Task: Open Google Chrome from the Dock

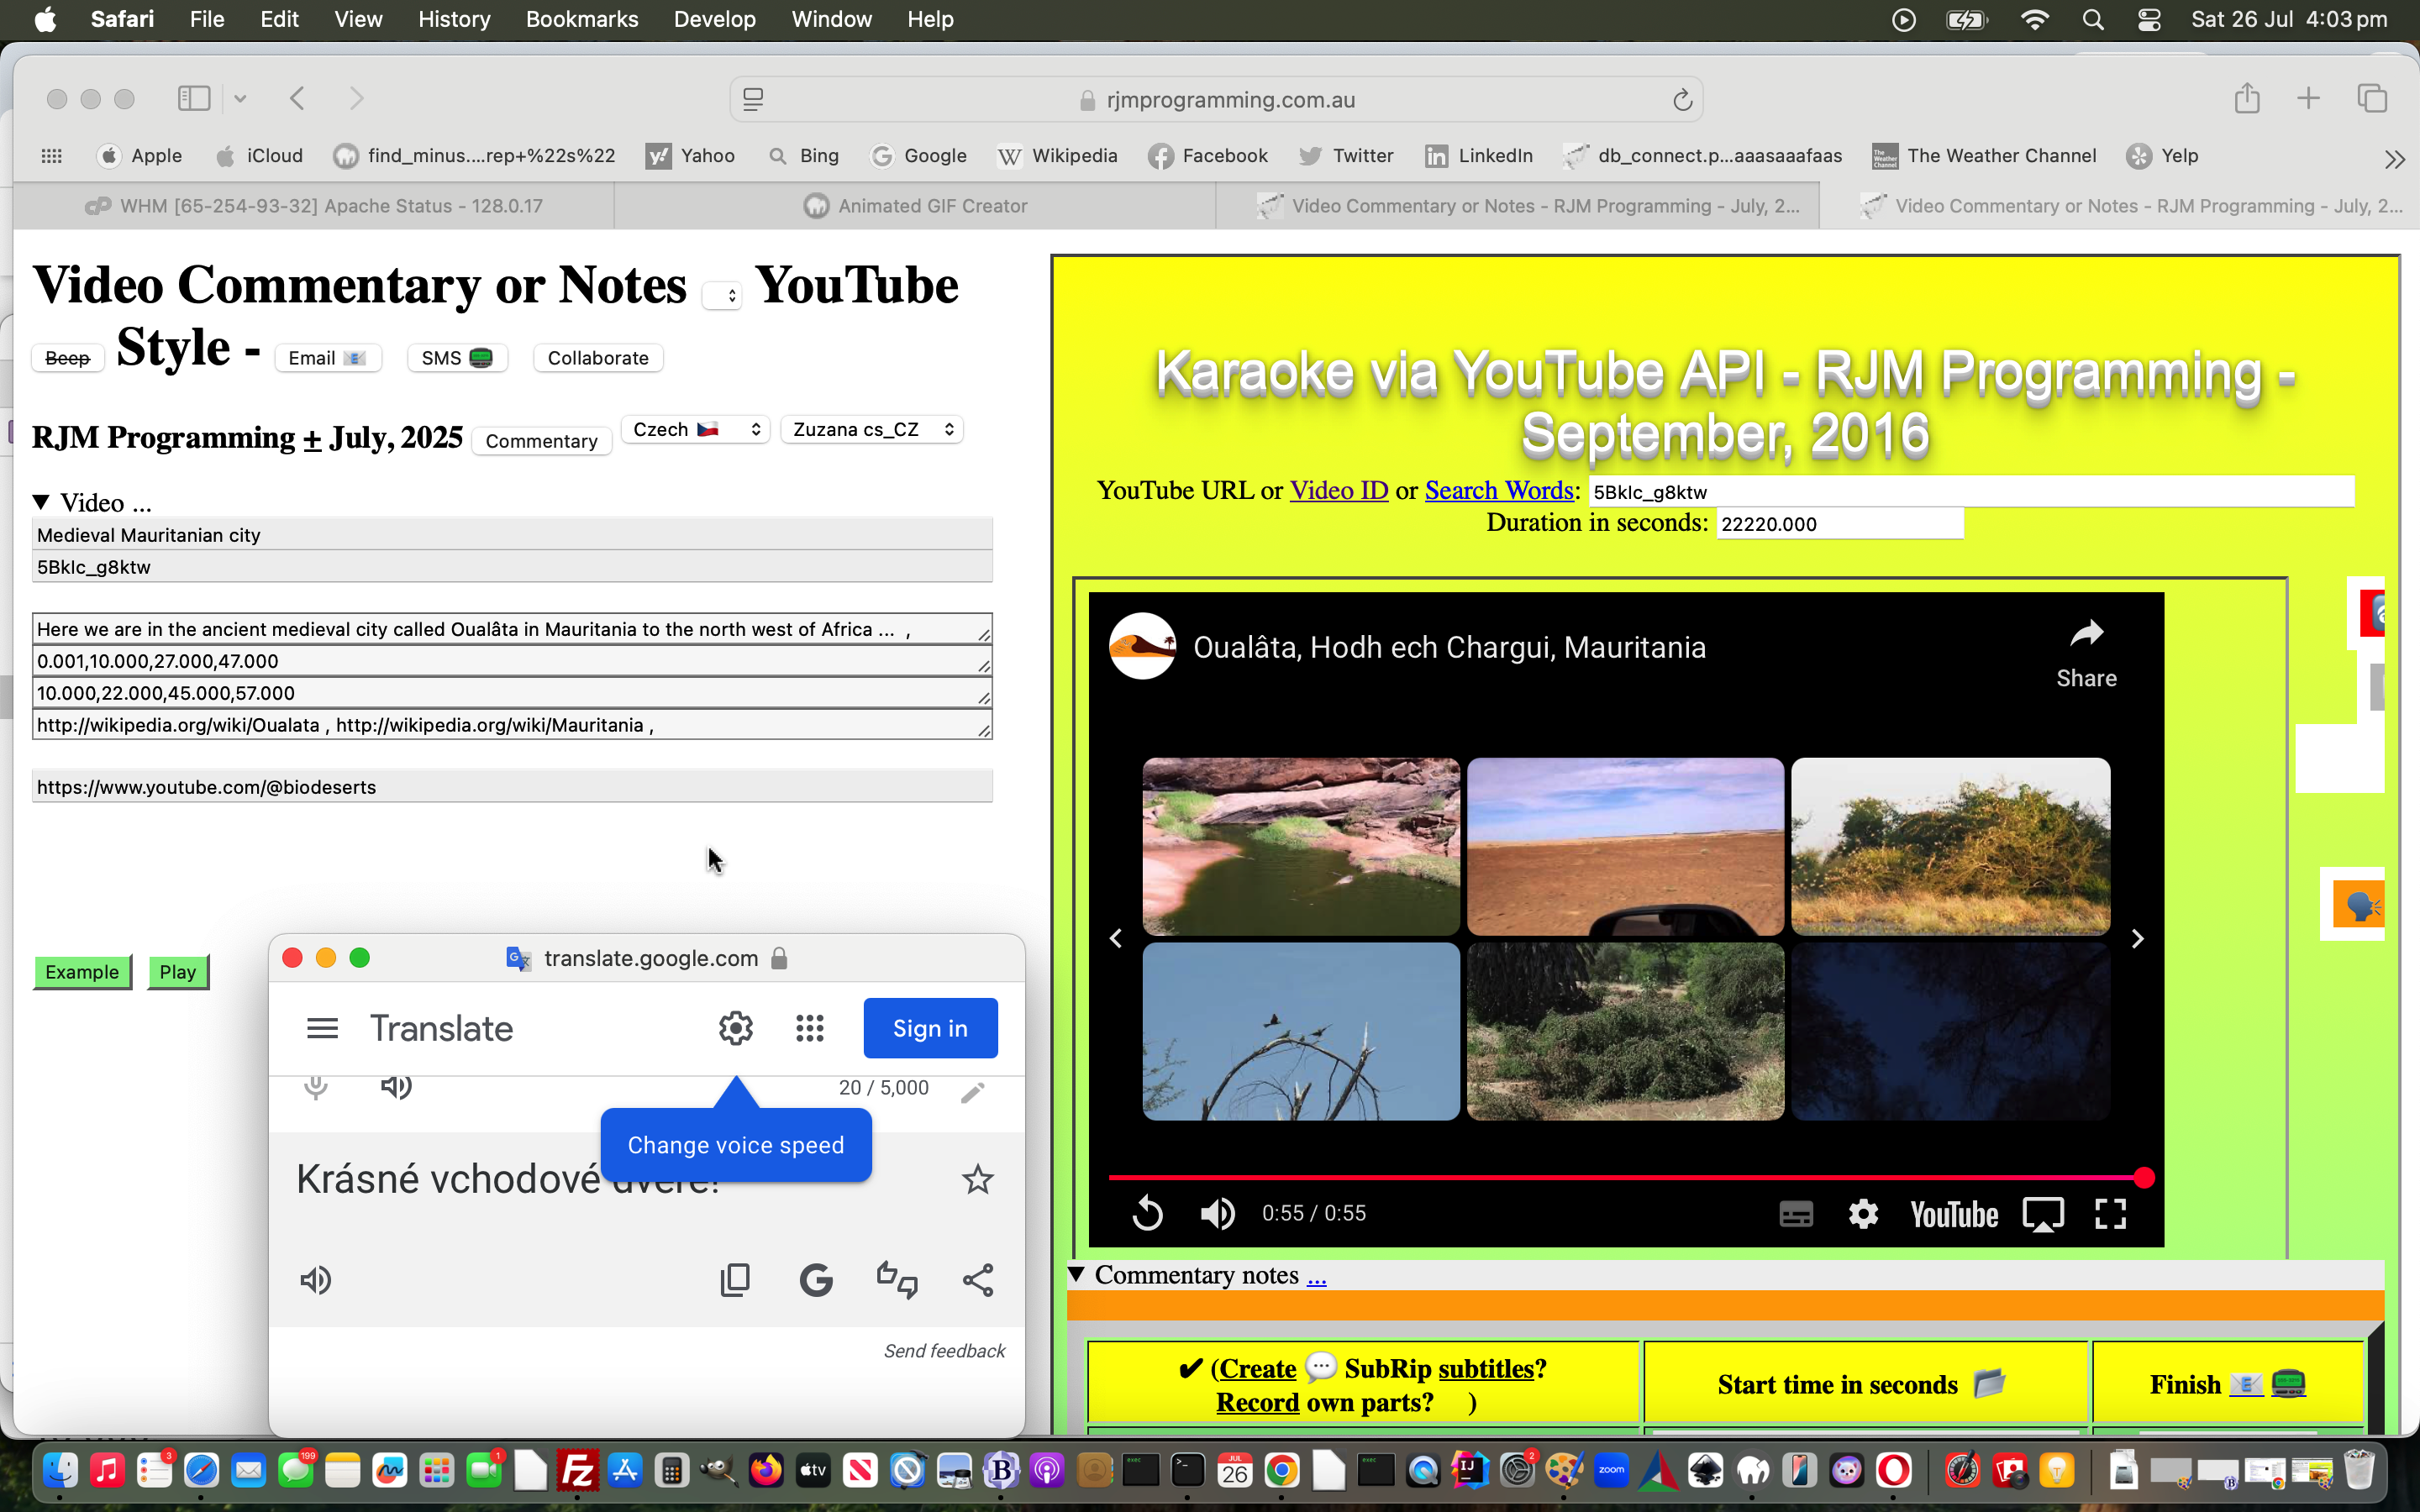Action: (1281, 1470)
